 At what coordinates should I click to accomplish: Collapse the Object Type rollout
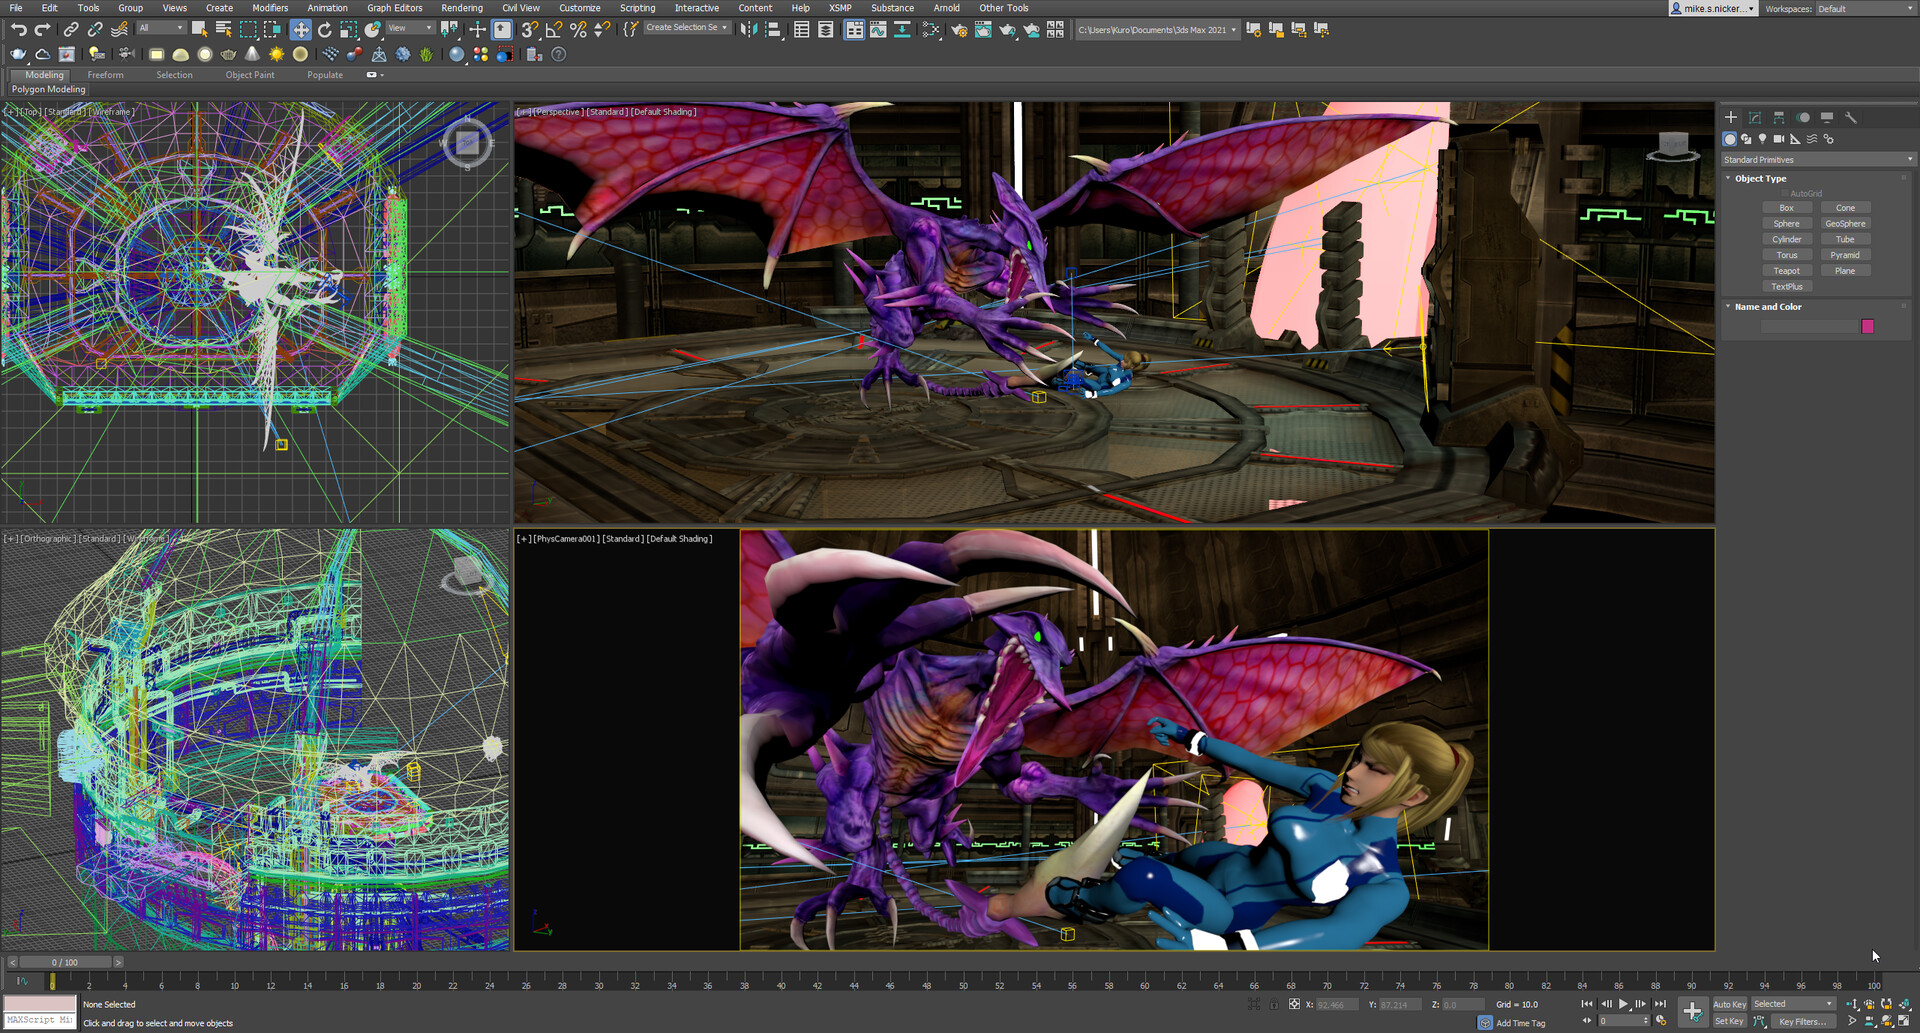click(1728, 178)
